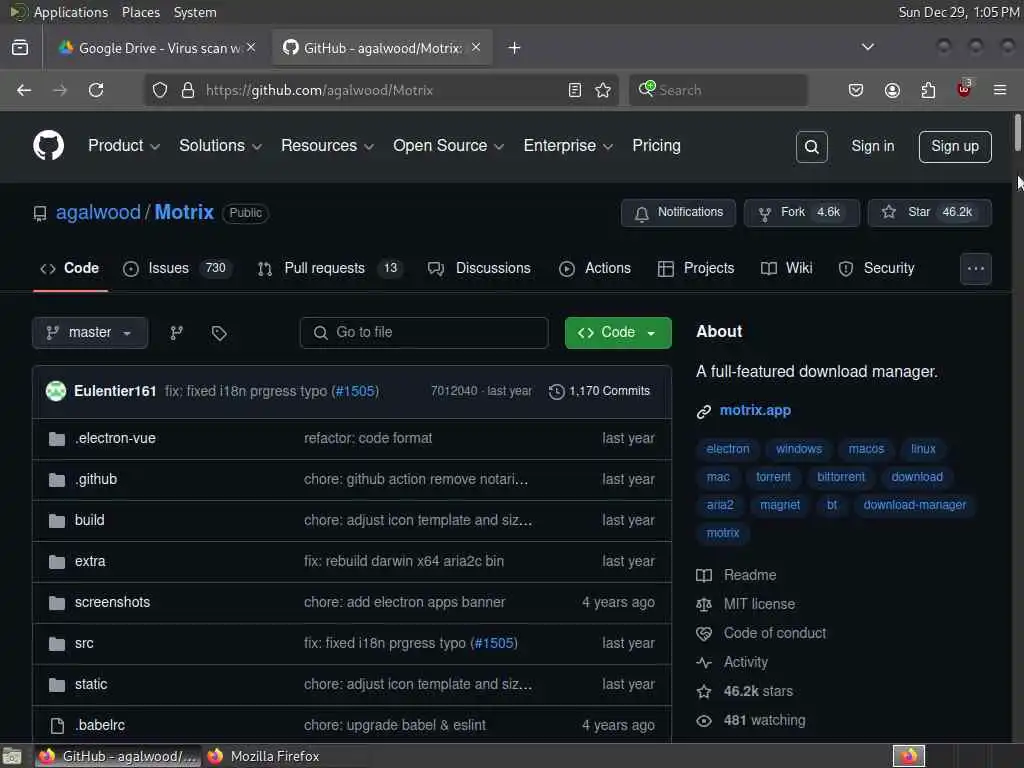This screenshot has width=1024, height=768.
Task: Expand the Solutions navigation menu
Action: click(x=220, y=146)
